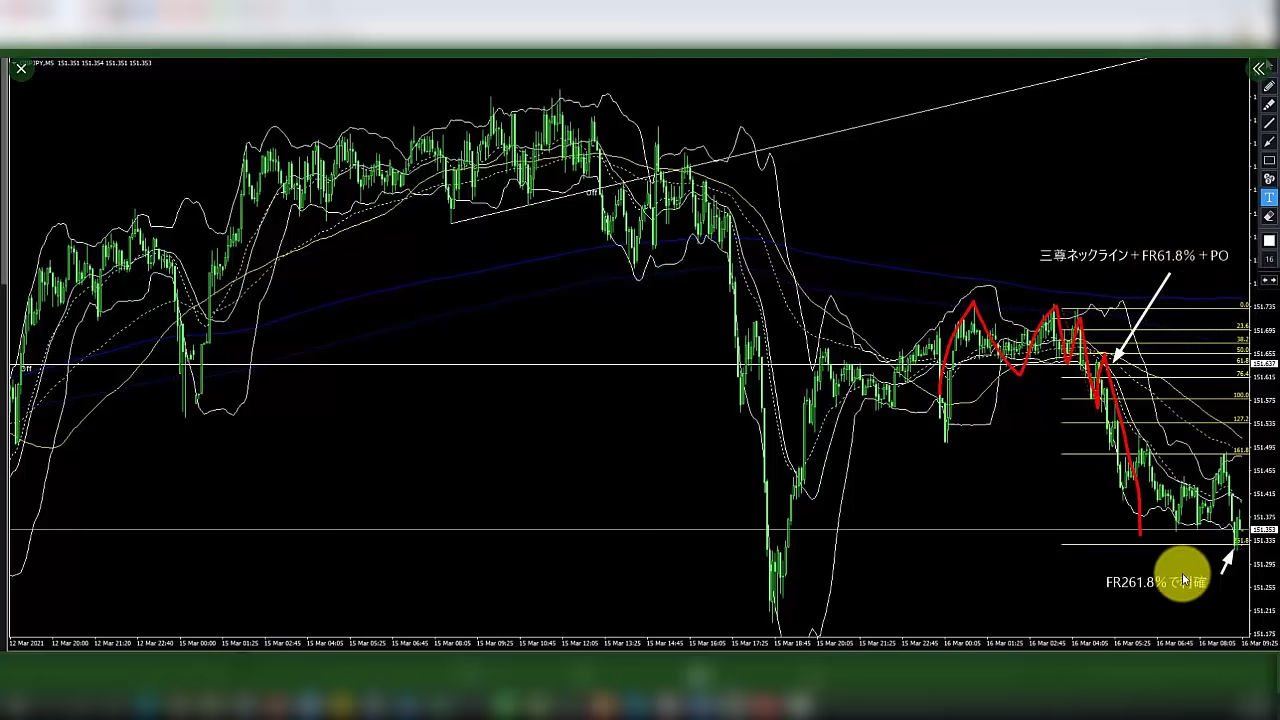Open the font size 16 selector
This screenshot has height=720, width=1280.
click(1269, 260)
